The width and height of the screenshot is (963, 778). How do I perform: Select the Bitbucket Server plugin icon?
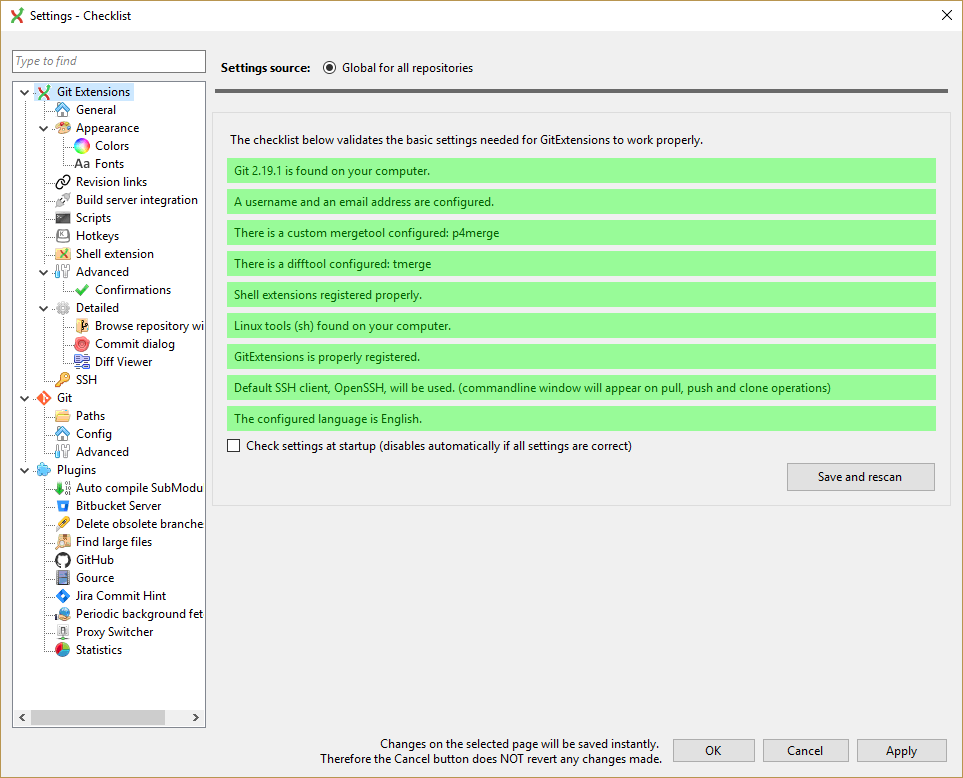point(64,505)
